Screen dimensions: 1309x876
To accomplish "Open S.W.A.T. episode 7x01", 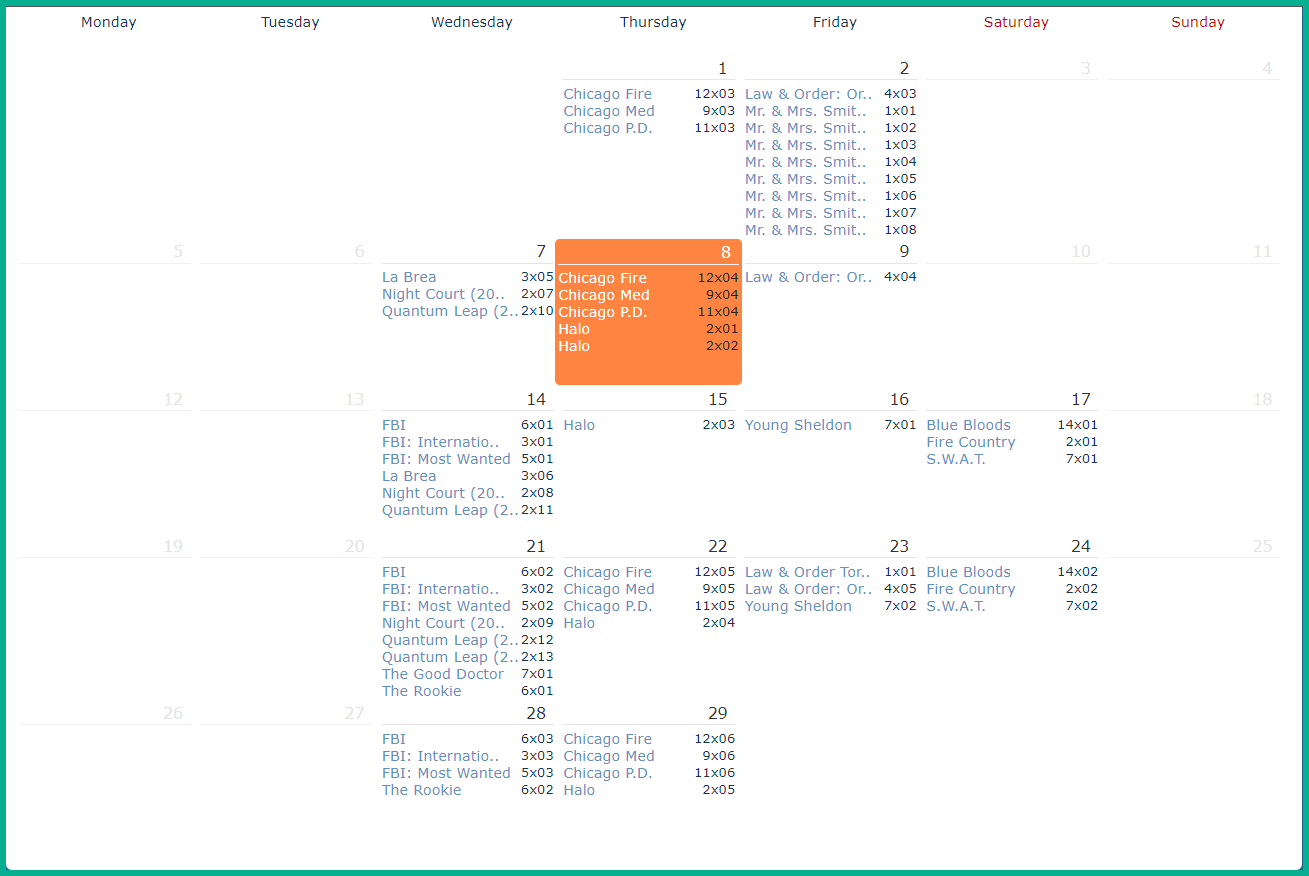I will point(956,459).
